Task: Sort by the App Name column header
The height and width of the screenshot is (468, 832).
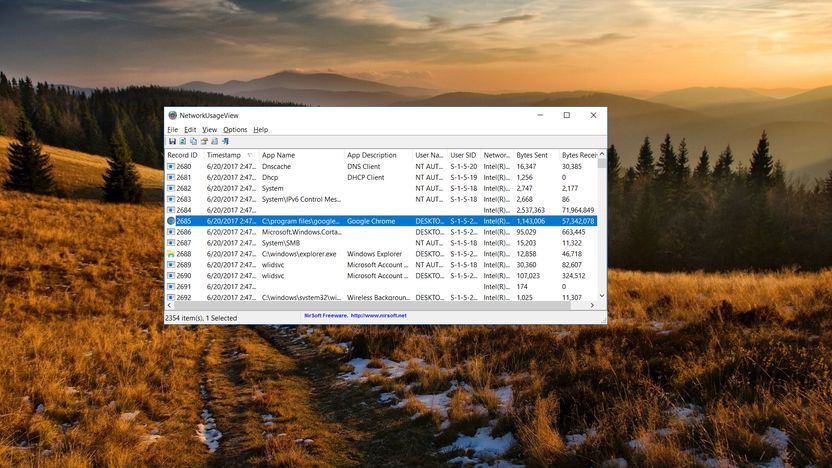Action: point(301,155)
